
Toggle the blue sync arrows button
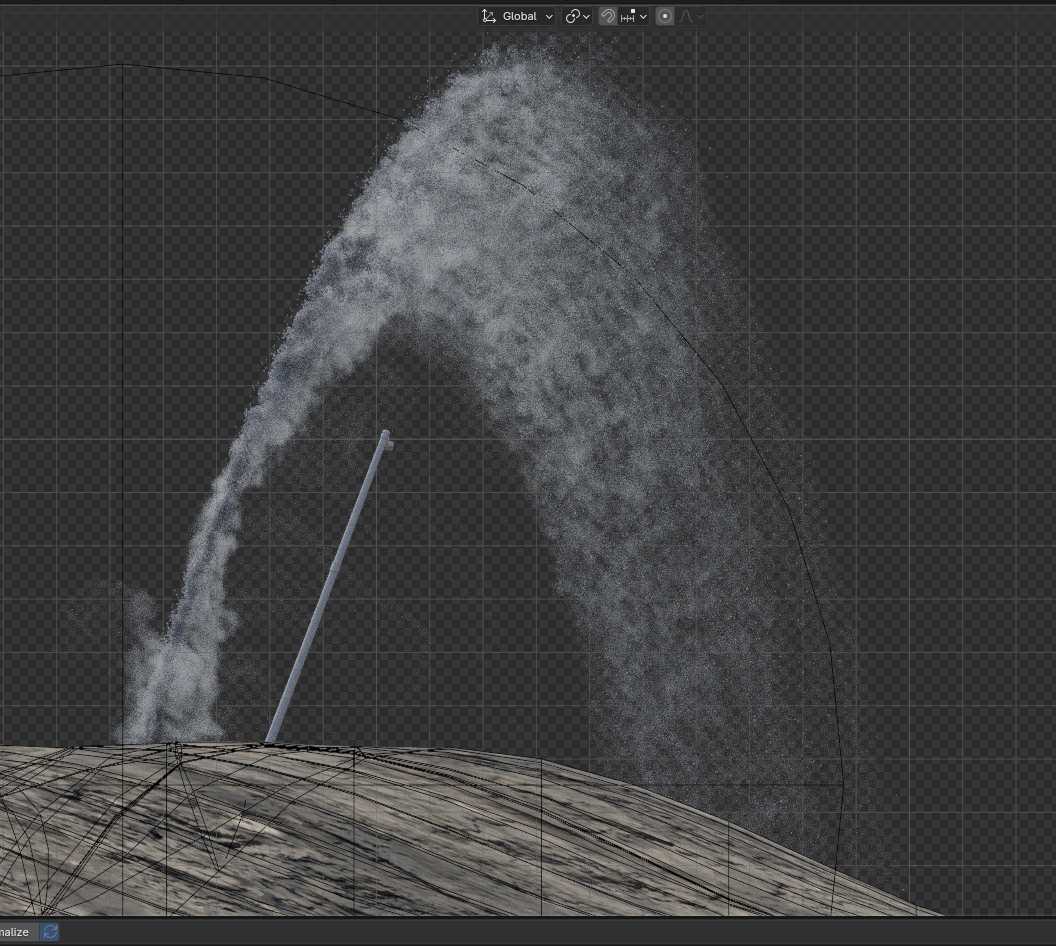click(x=50, y=932)
